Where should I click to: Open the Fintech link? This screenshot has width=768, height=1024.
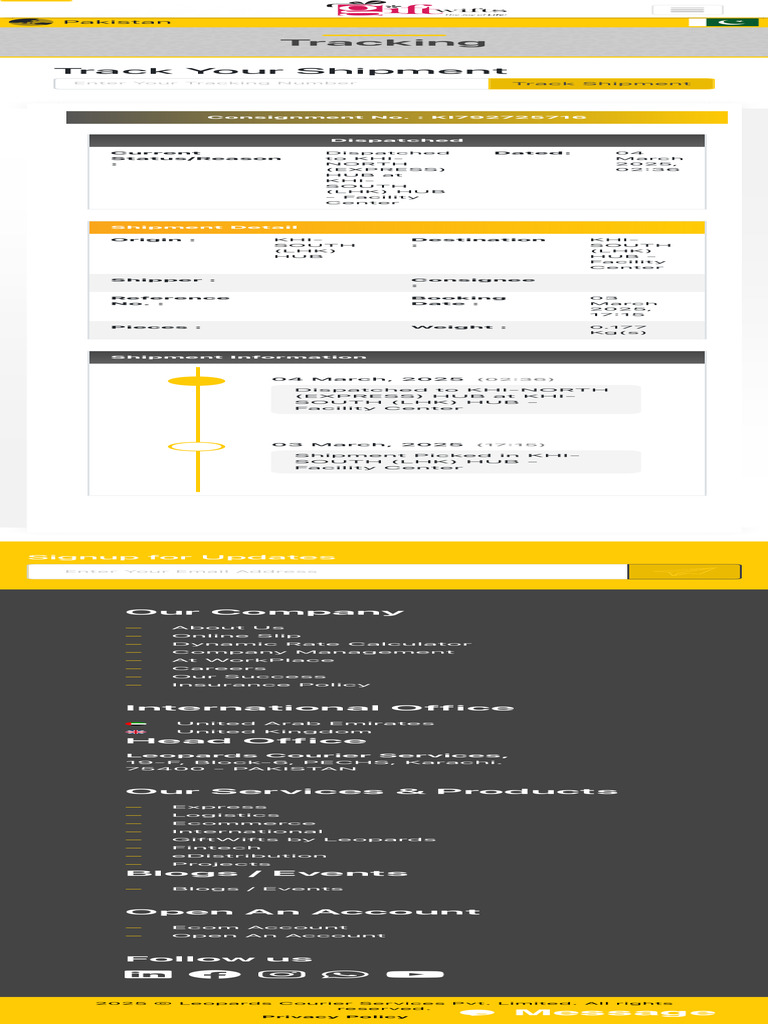(x=216, y=848)
